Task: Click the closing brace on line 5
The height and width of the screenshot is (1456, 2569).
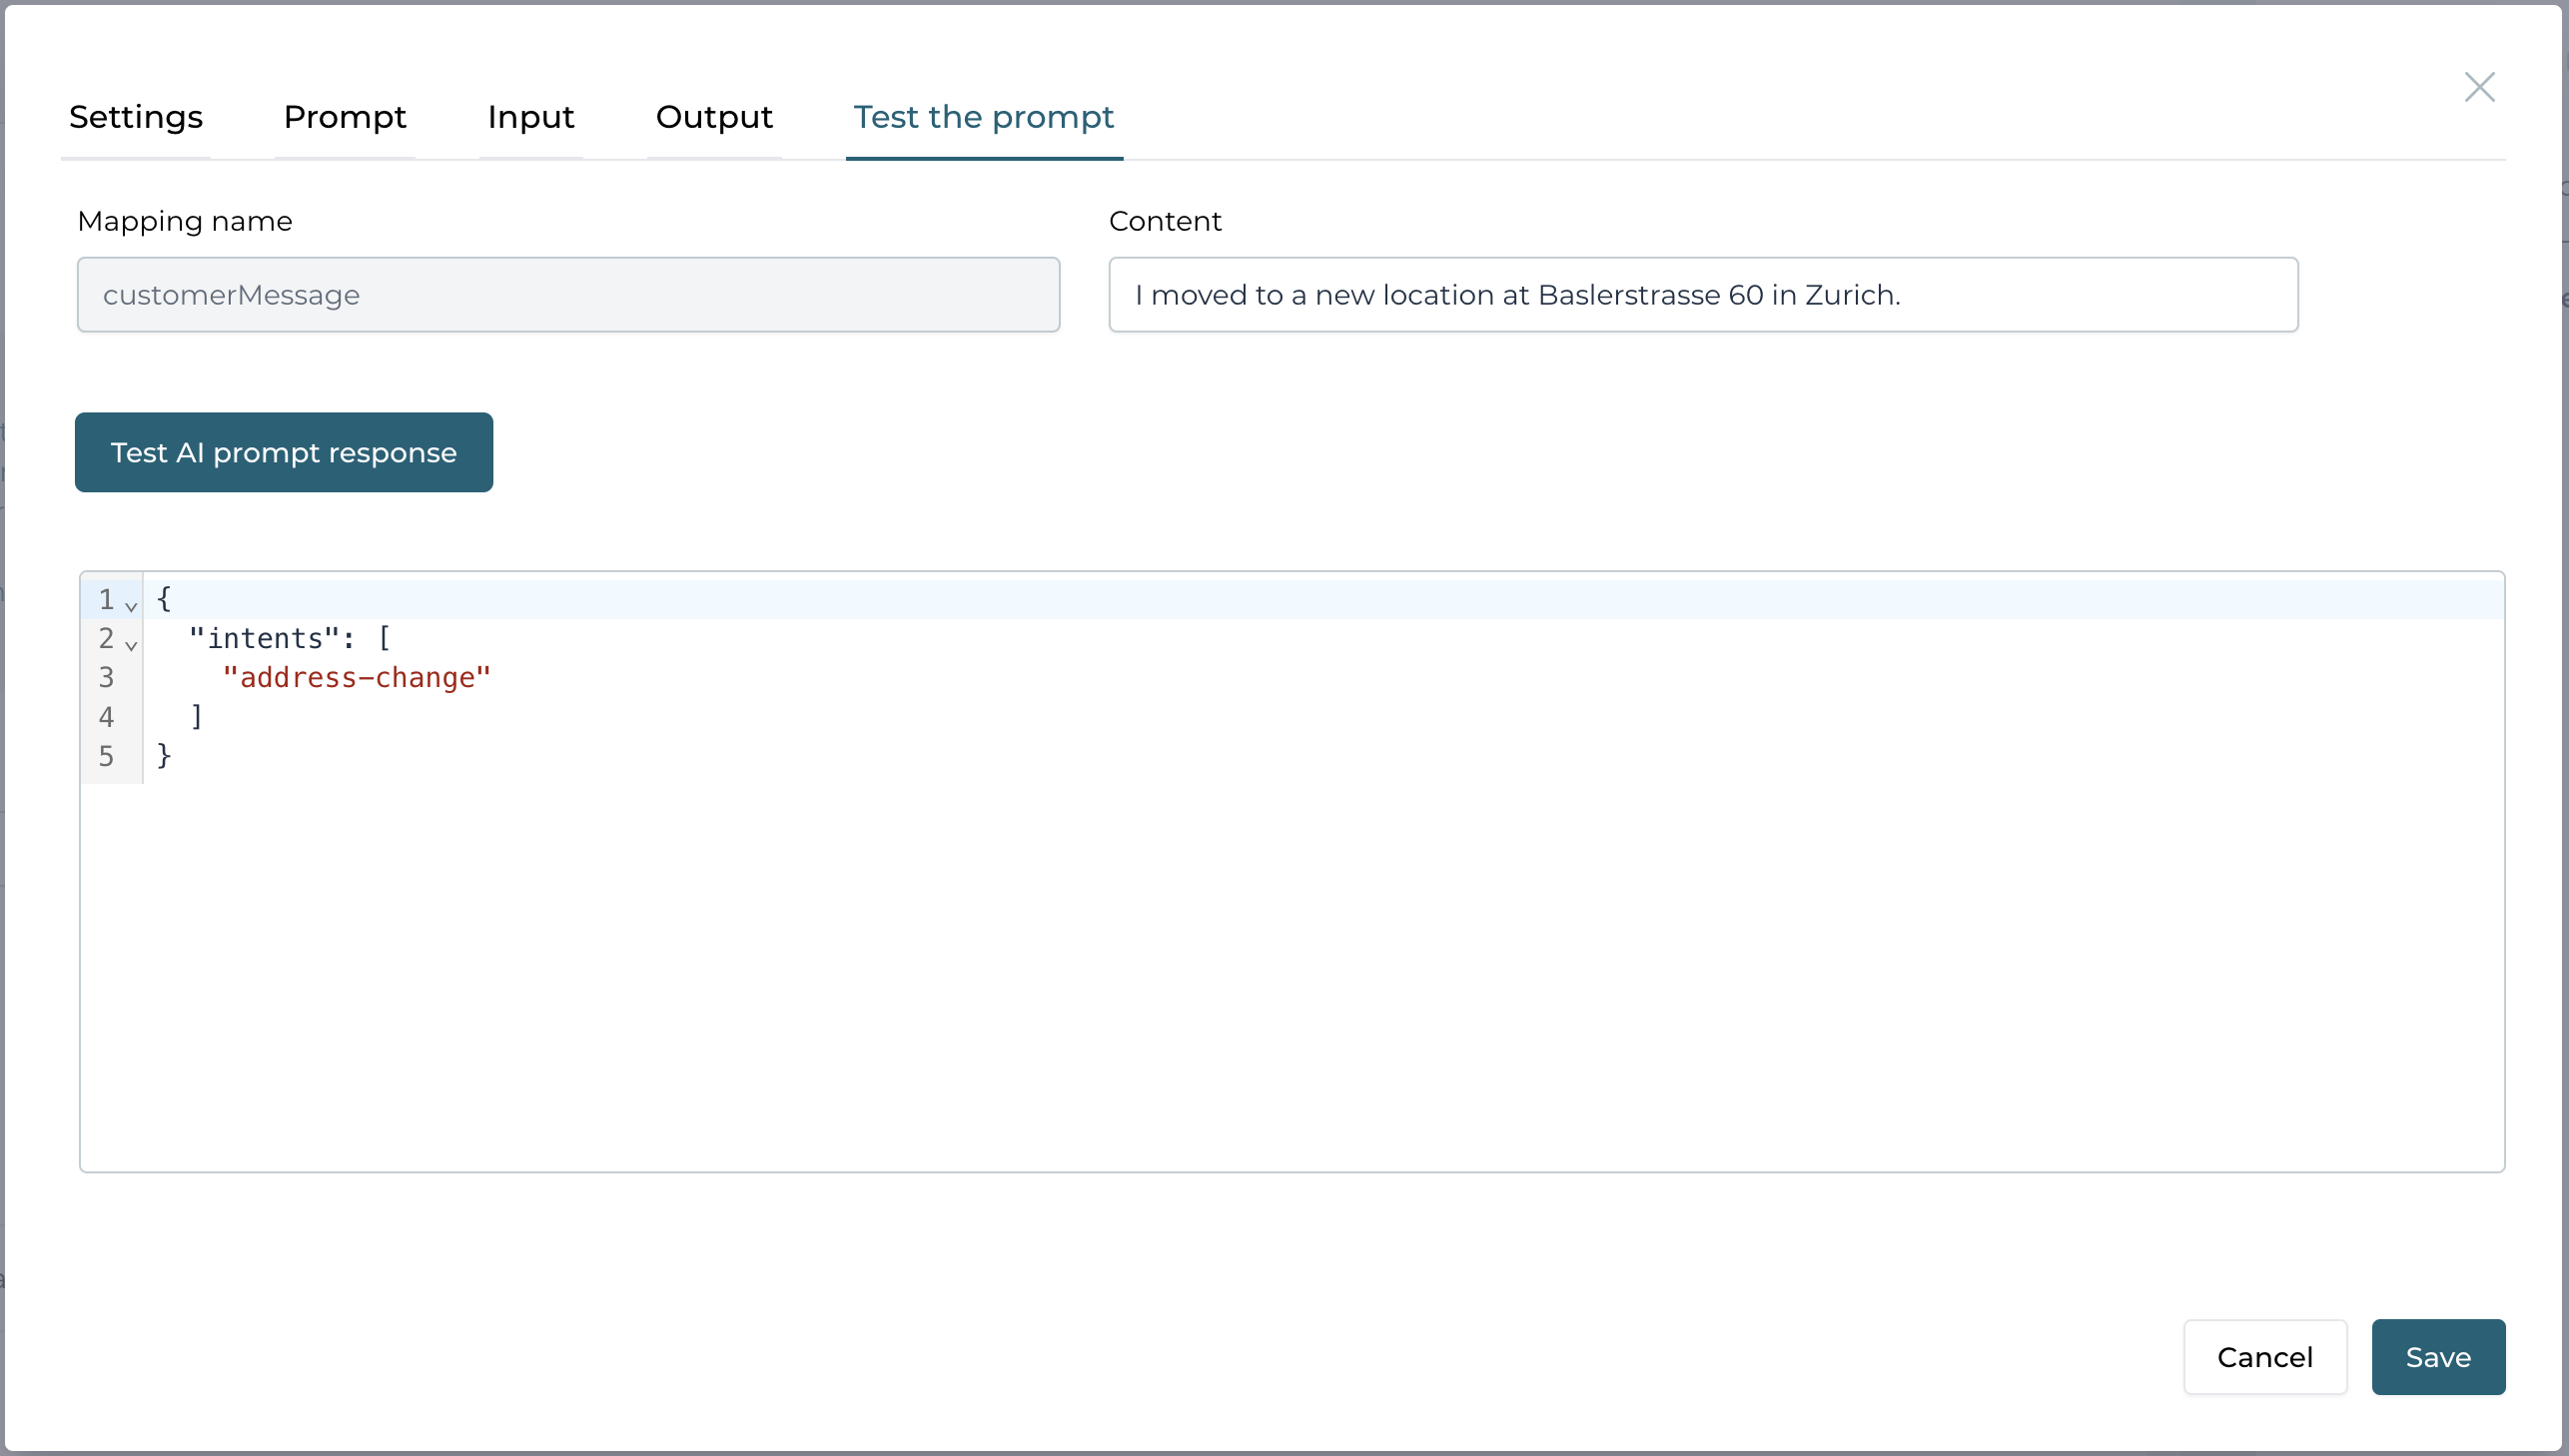Action: coord(164,756)
